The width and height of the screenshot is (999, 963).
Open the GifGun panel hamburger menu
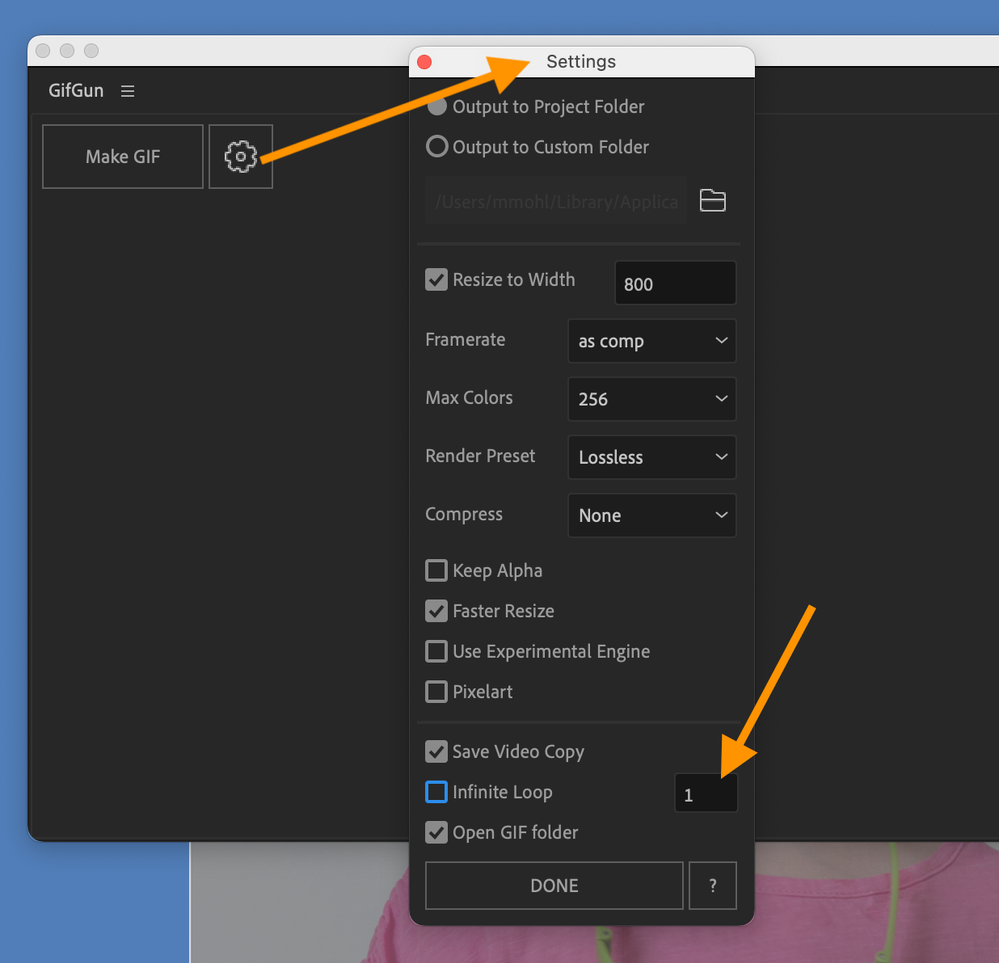pos(127,91)
